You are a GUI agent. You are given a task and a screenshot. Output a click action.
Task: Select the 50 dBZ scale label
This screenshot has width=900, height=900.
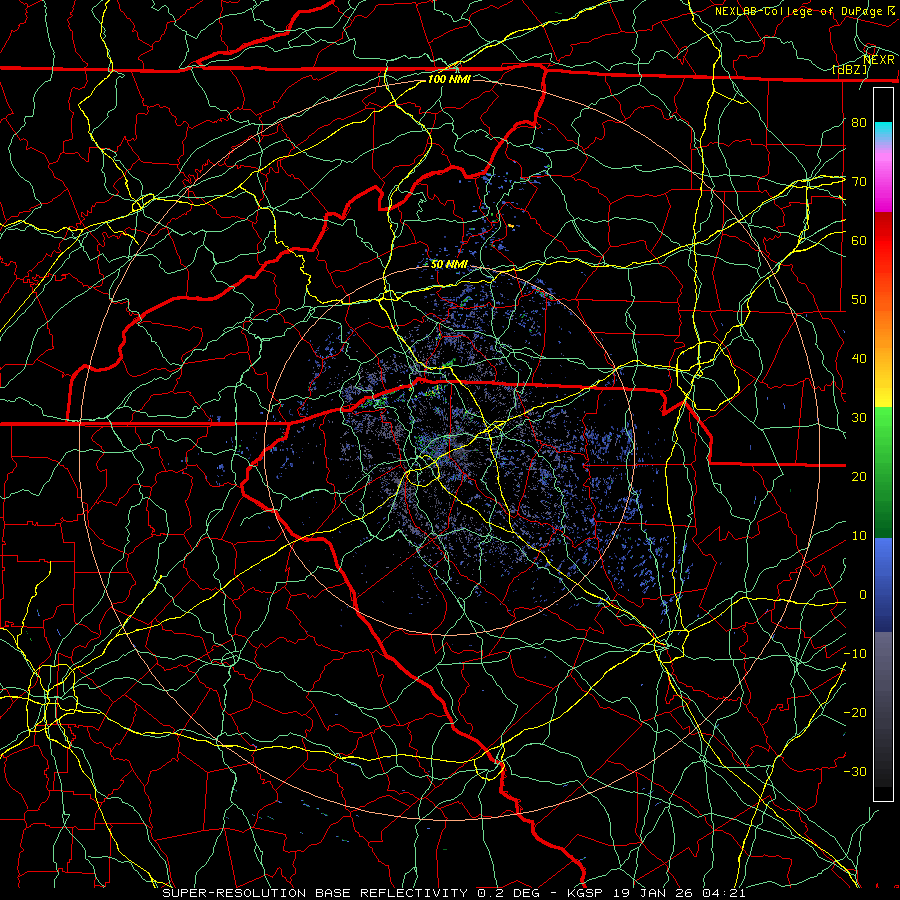tap(859, 300)
